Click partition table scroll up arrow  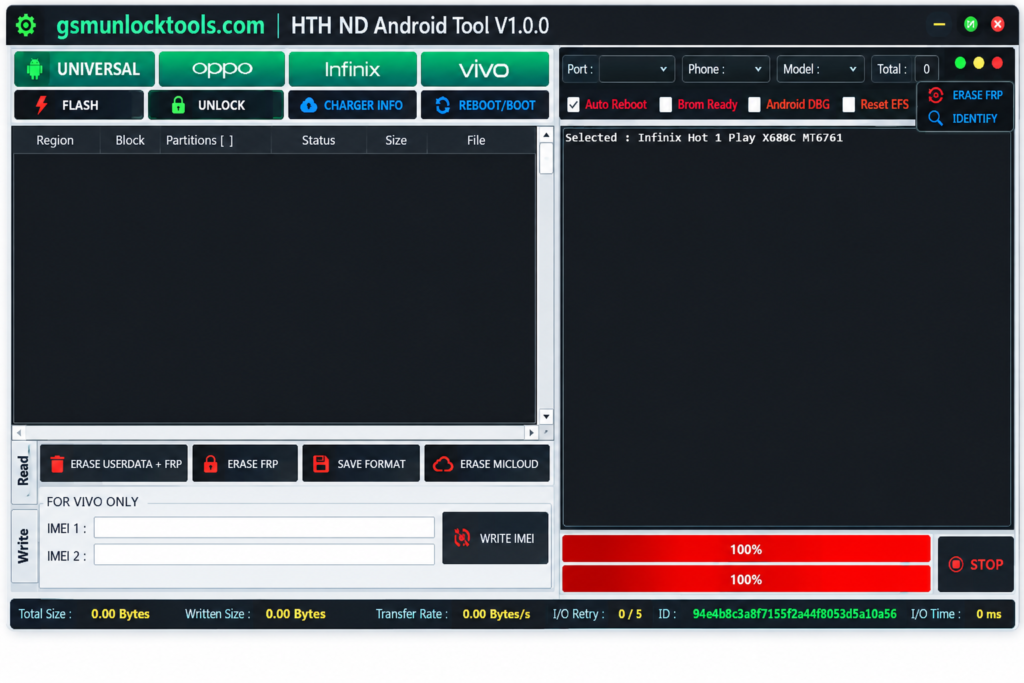[546, 135]
